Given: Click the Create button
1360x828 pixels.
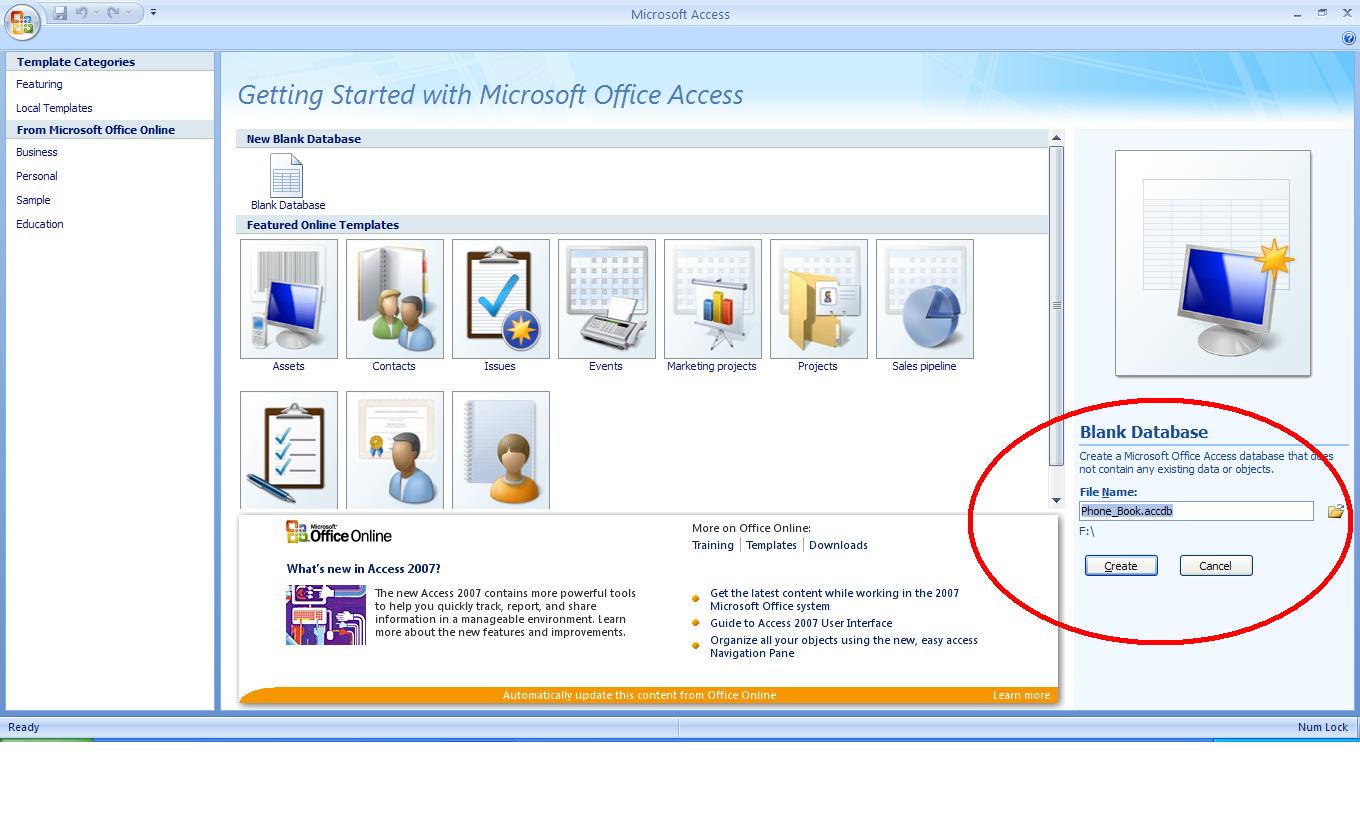Looking at the screenshot, I should [1121, 566].
